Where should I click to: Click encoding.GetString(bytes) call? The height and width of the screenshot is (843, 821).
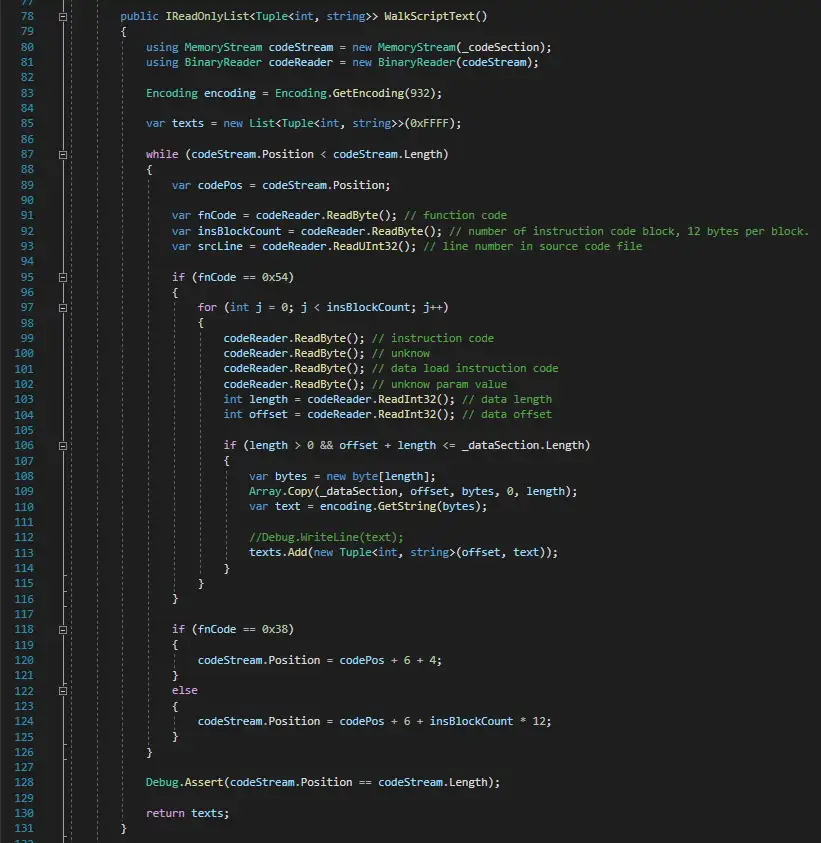(x=403, y=506)
